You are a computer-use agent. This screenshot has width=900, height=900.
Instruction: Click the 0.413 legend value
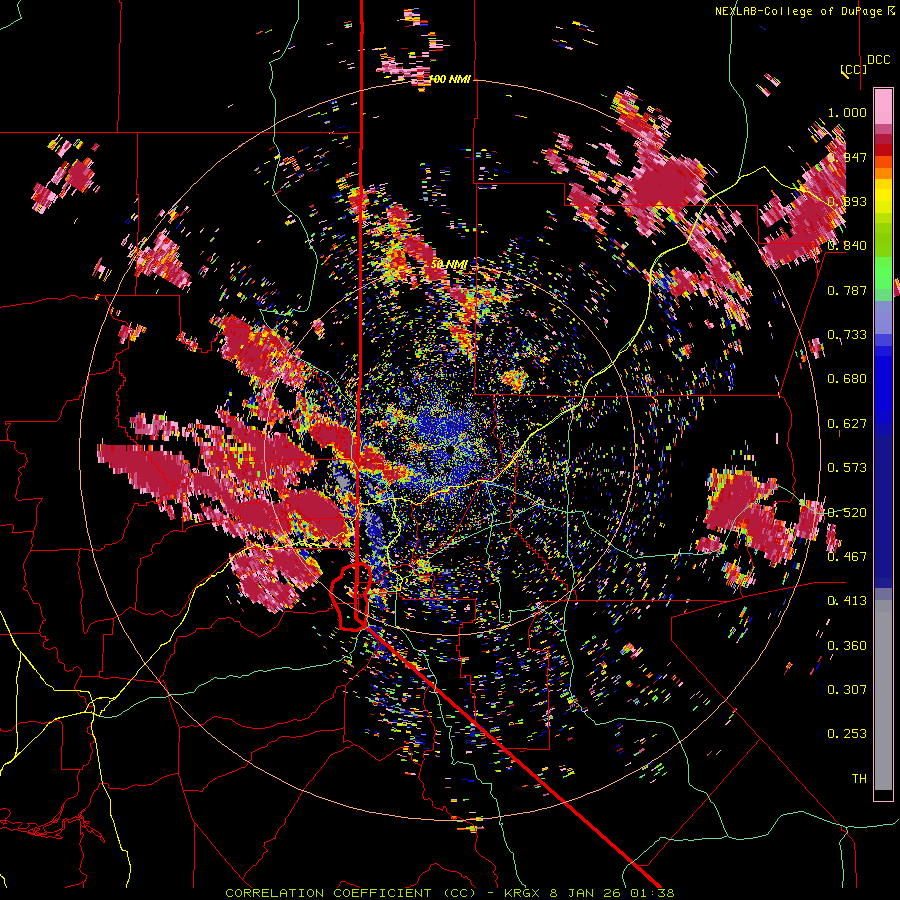point(847,601)
